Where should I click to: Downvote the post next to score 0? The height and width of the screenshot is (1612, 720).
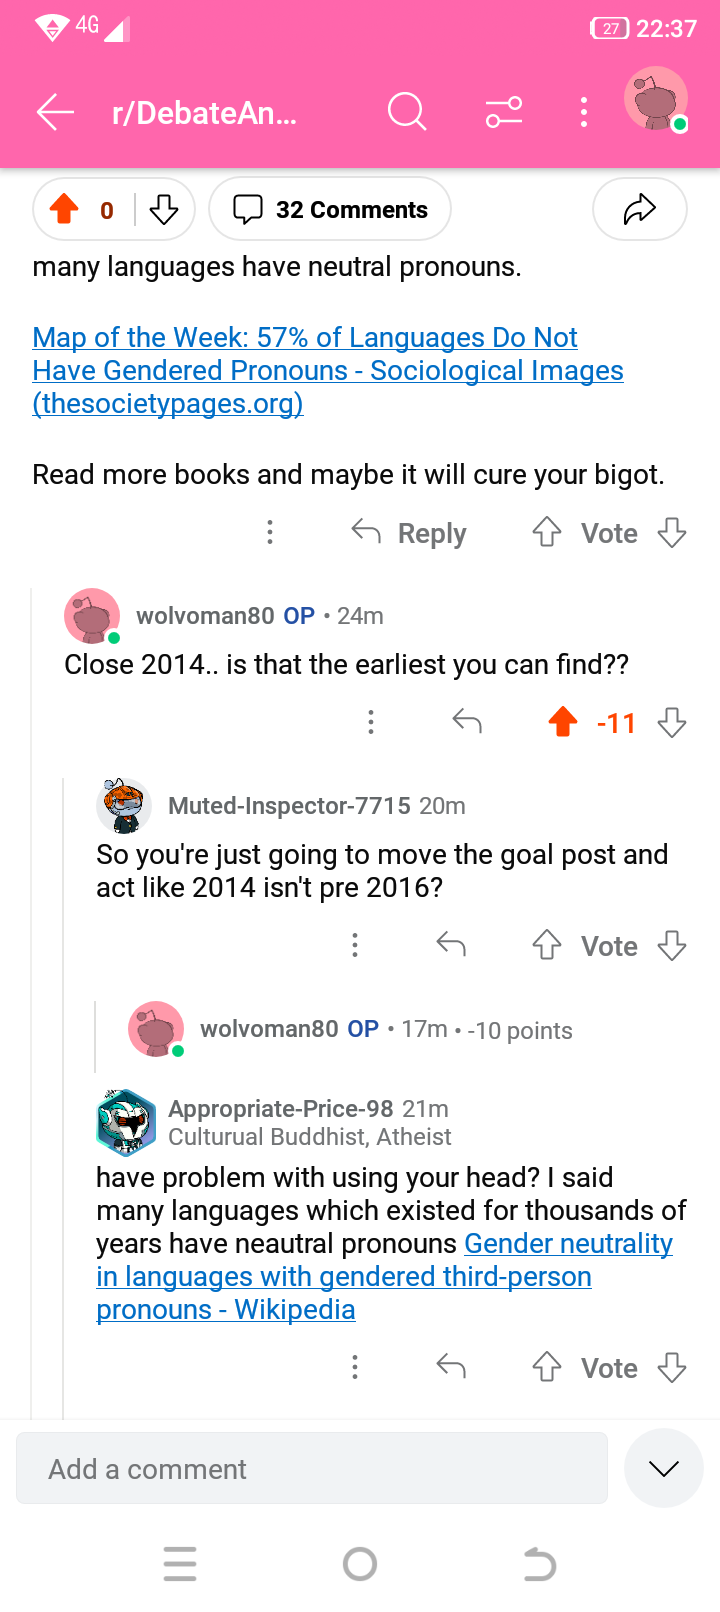(163, 209)
